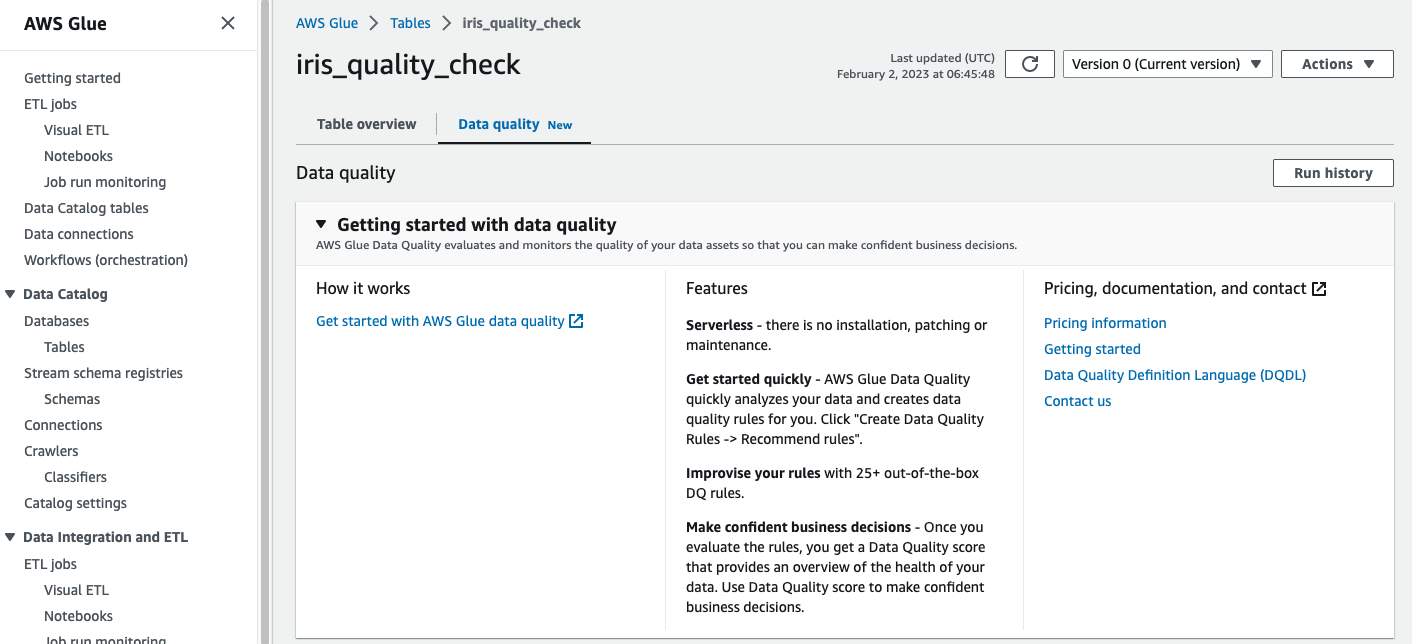
Task: Open Databases from the sidebar
Action: (x=56, y=320)
